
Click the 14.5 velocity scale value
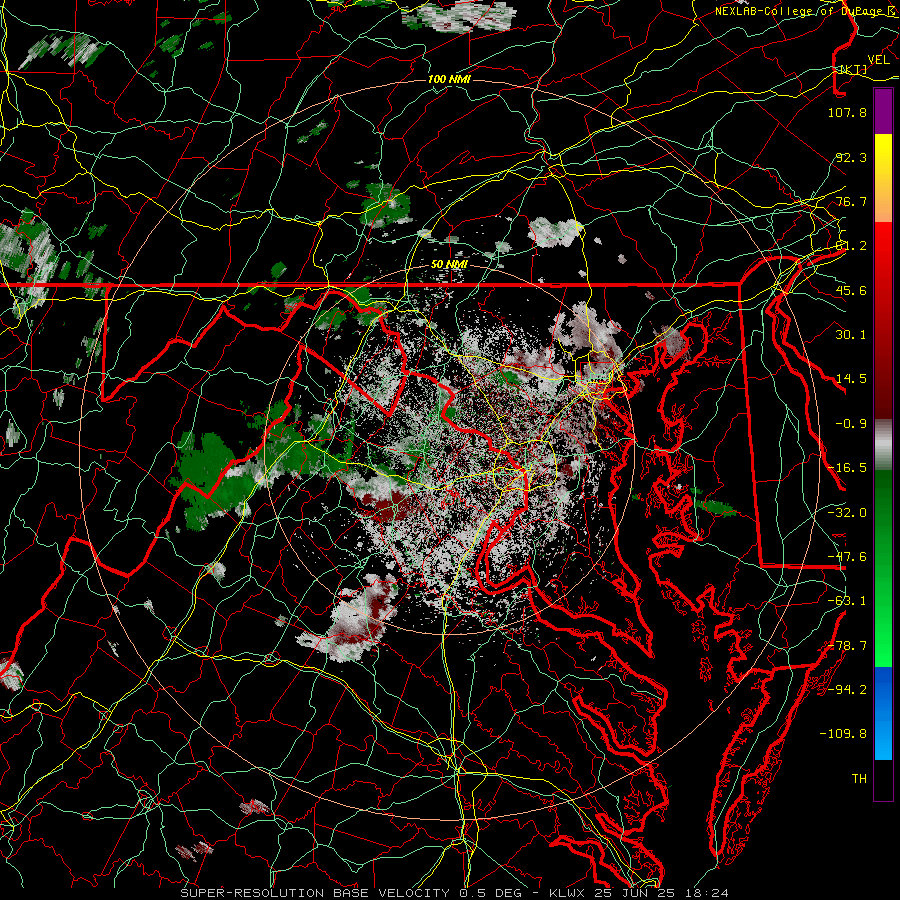(851, 379)
